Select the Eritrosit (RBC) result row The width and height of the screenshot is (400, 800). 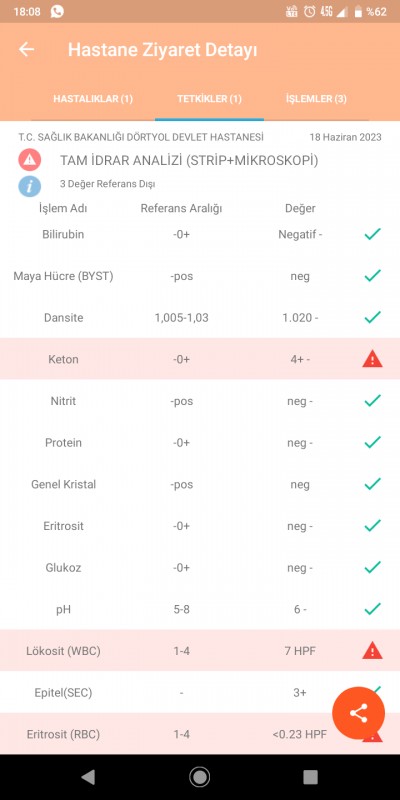point(200,734)
